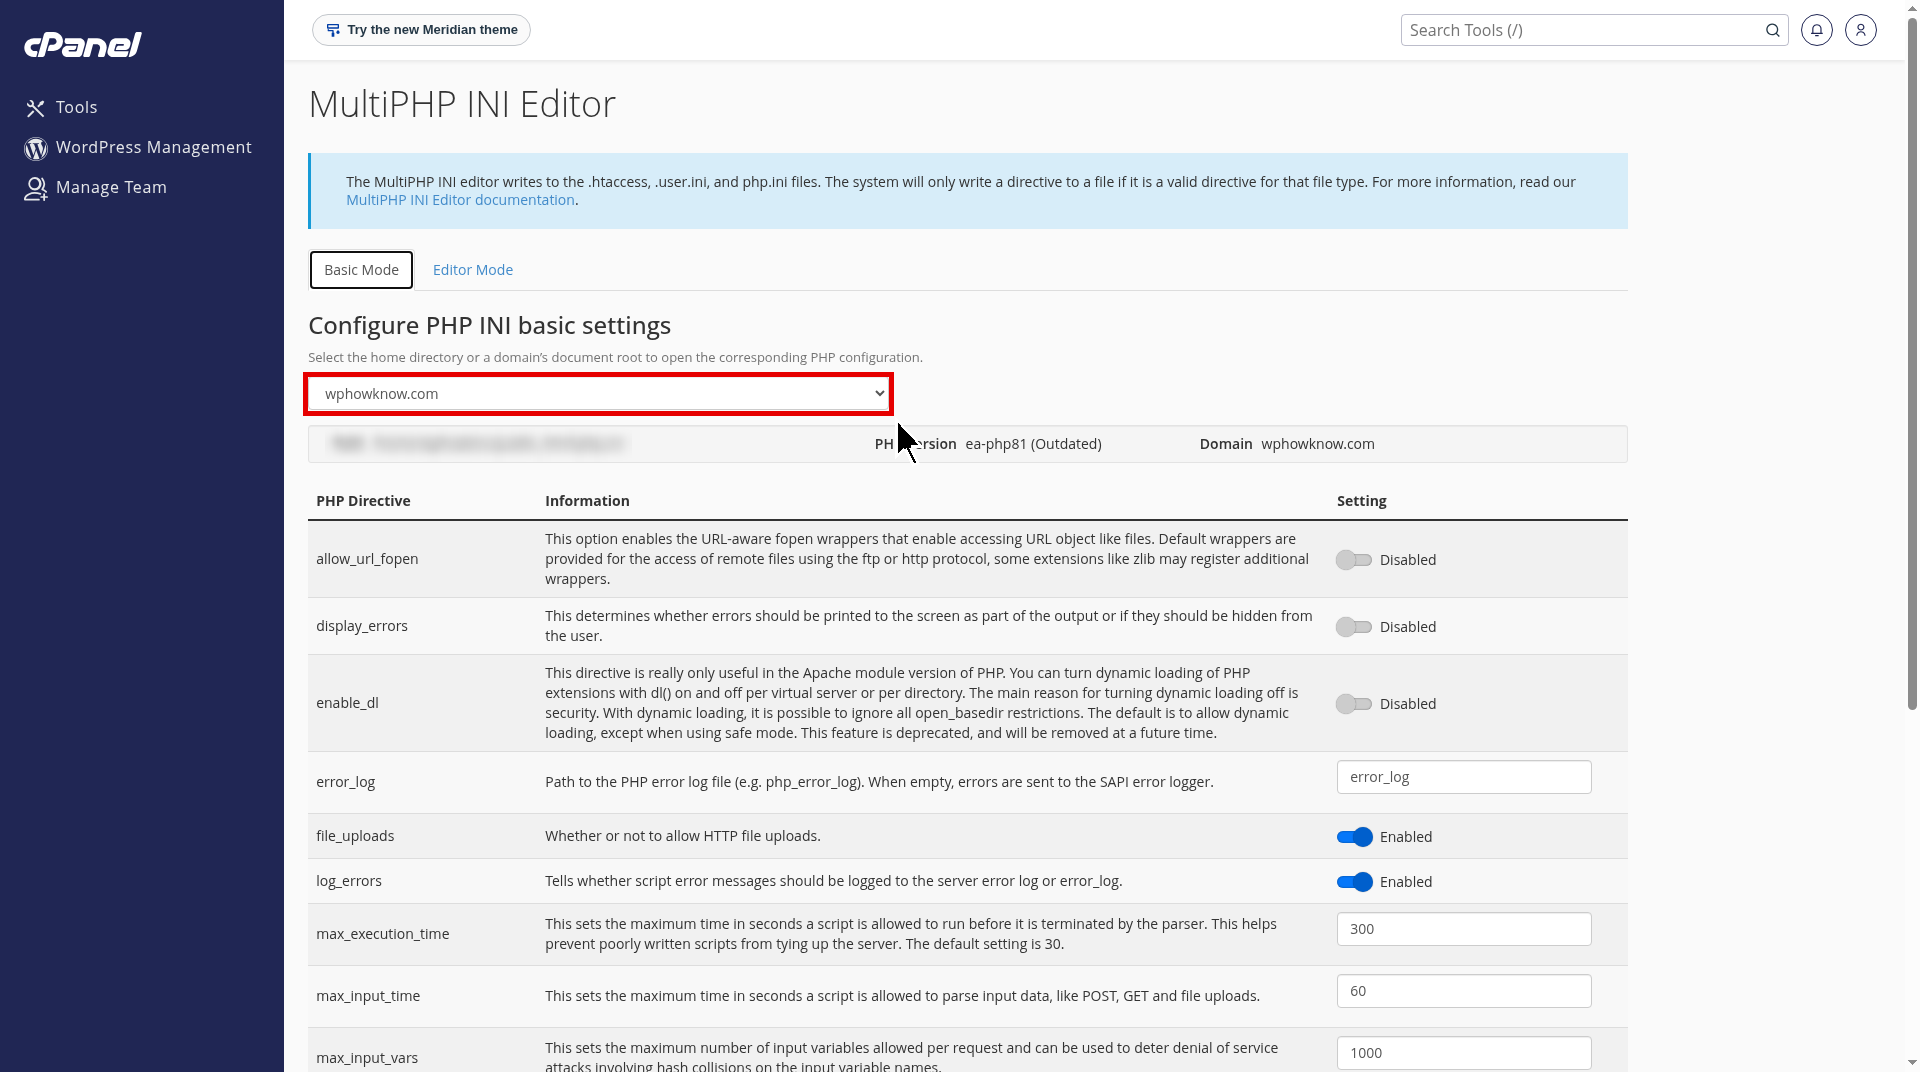Image resolution: width=1920 pixels, height=1072 pixels.
Task: Toggle the allow_url_fopen switch
Action: [x=1354, y=560]
